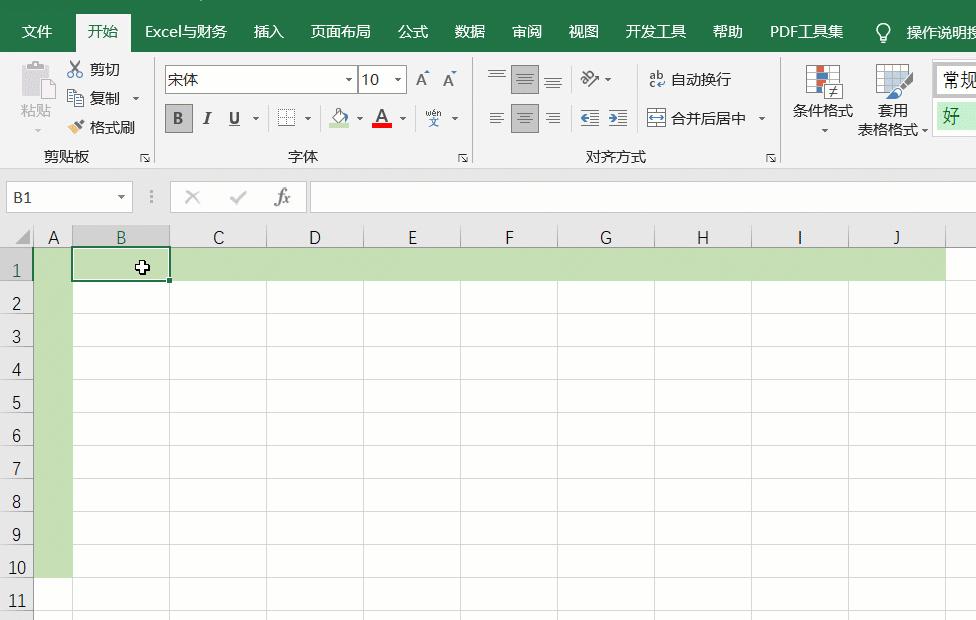Open Conditional Formatting (条件格式)
This screenshot has height=620, width=976.
click(822, 98)
